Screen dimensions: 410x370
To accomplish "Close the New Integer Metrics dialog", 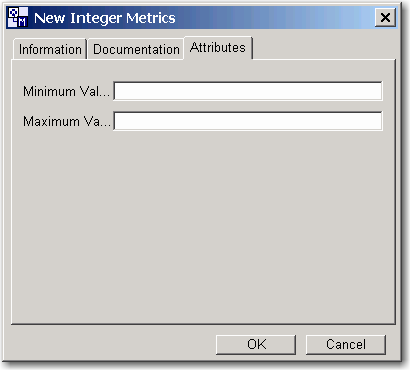I will (385, 17).
